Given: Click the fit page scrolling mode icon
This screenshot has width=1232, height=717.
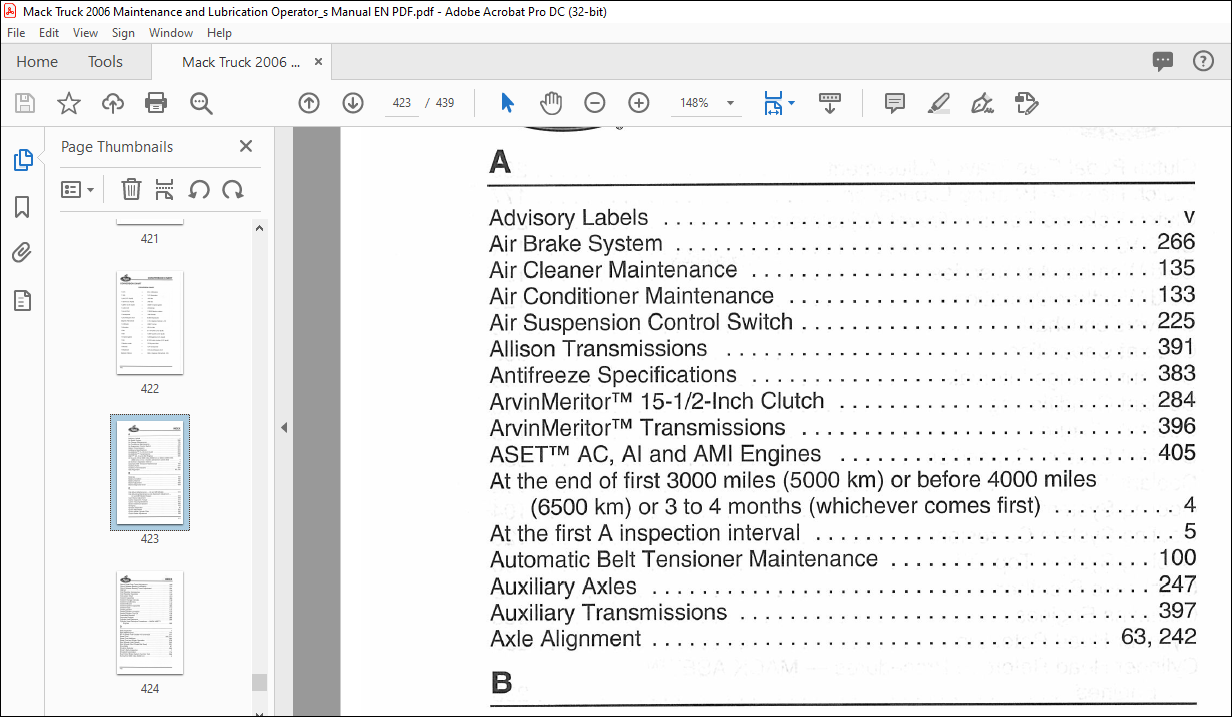Looking at the screenshot, I should coord(773,103).
